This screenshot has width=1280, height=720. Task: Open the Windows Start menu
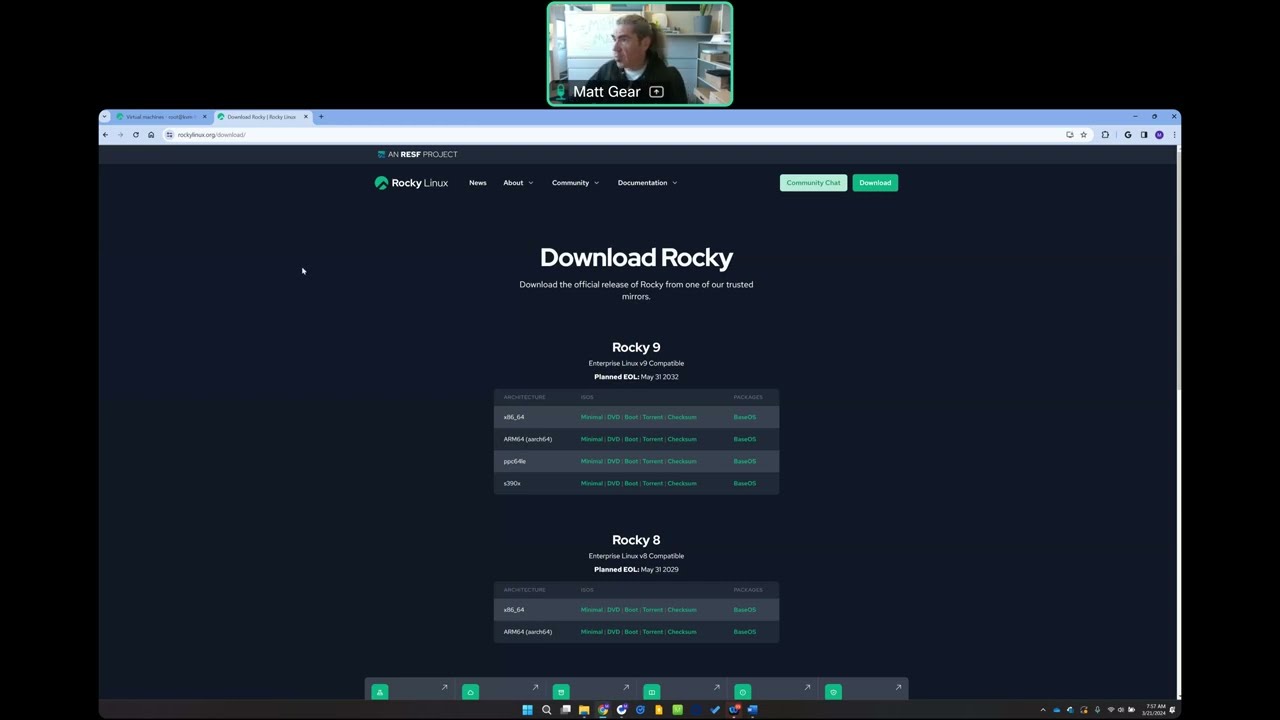click(x=527, y=710)
